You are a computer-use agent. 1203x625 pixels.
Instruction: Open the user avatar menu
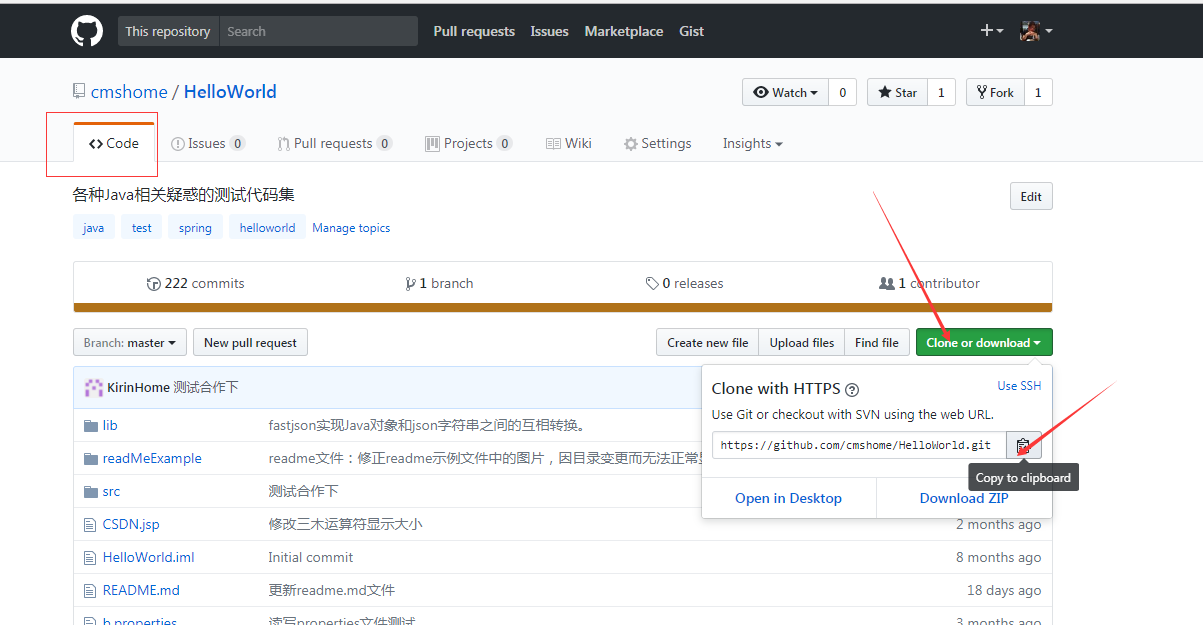coord(1036,31)
